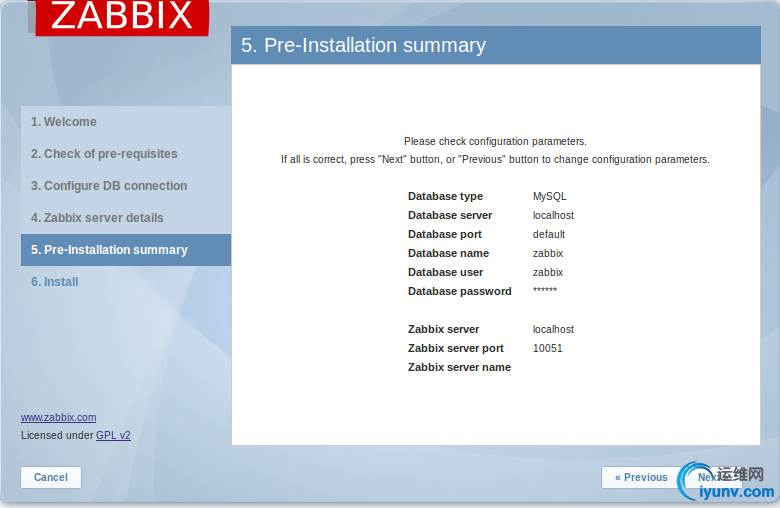Click the Database user label
The image size is (780, 508).
click(x=445, y=272)
